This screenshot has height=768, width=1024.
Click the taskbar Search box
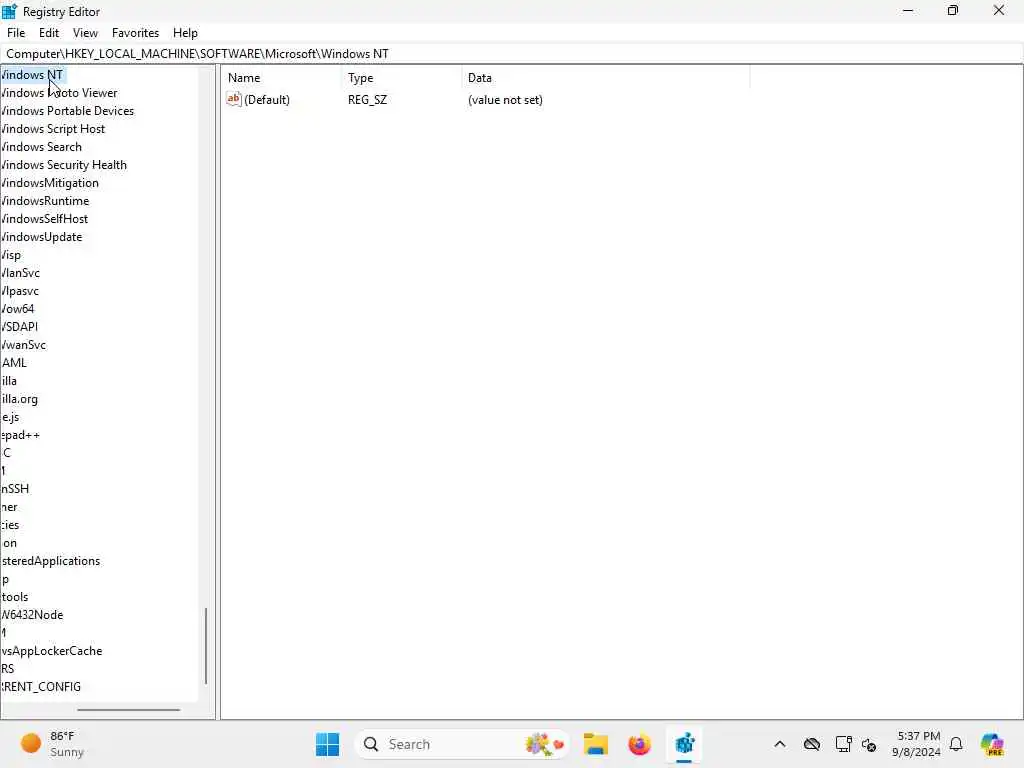461,744
